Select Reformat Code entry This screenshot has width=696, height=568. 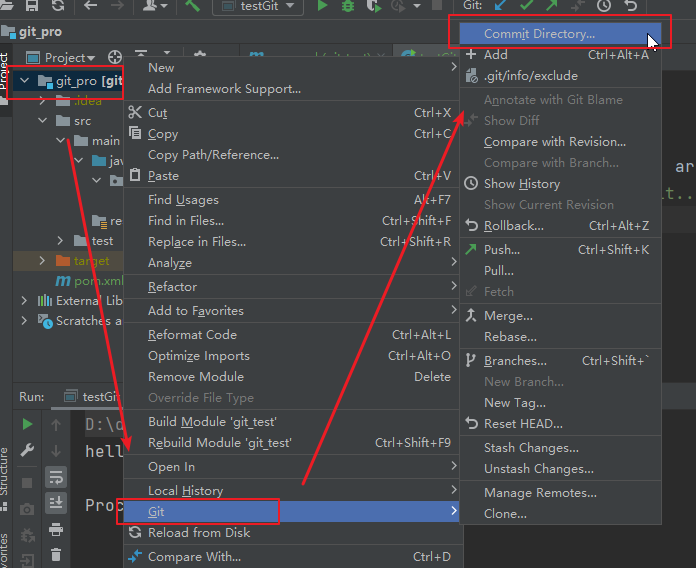pyautogui.click(x=291, y=335)
